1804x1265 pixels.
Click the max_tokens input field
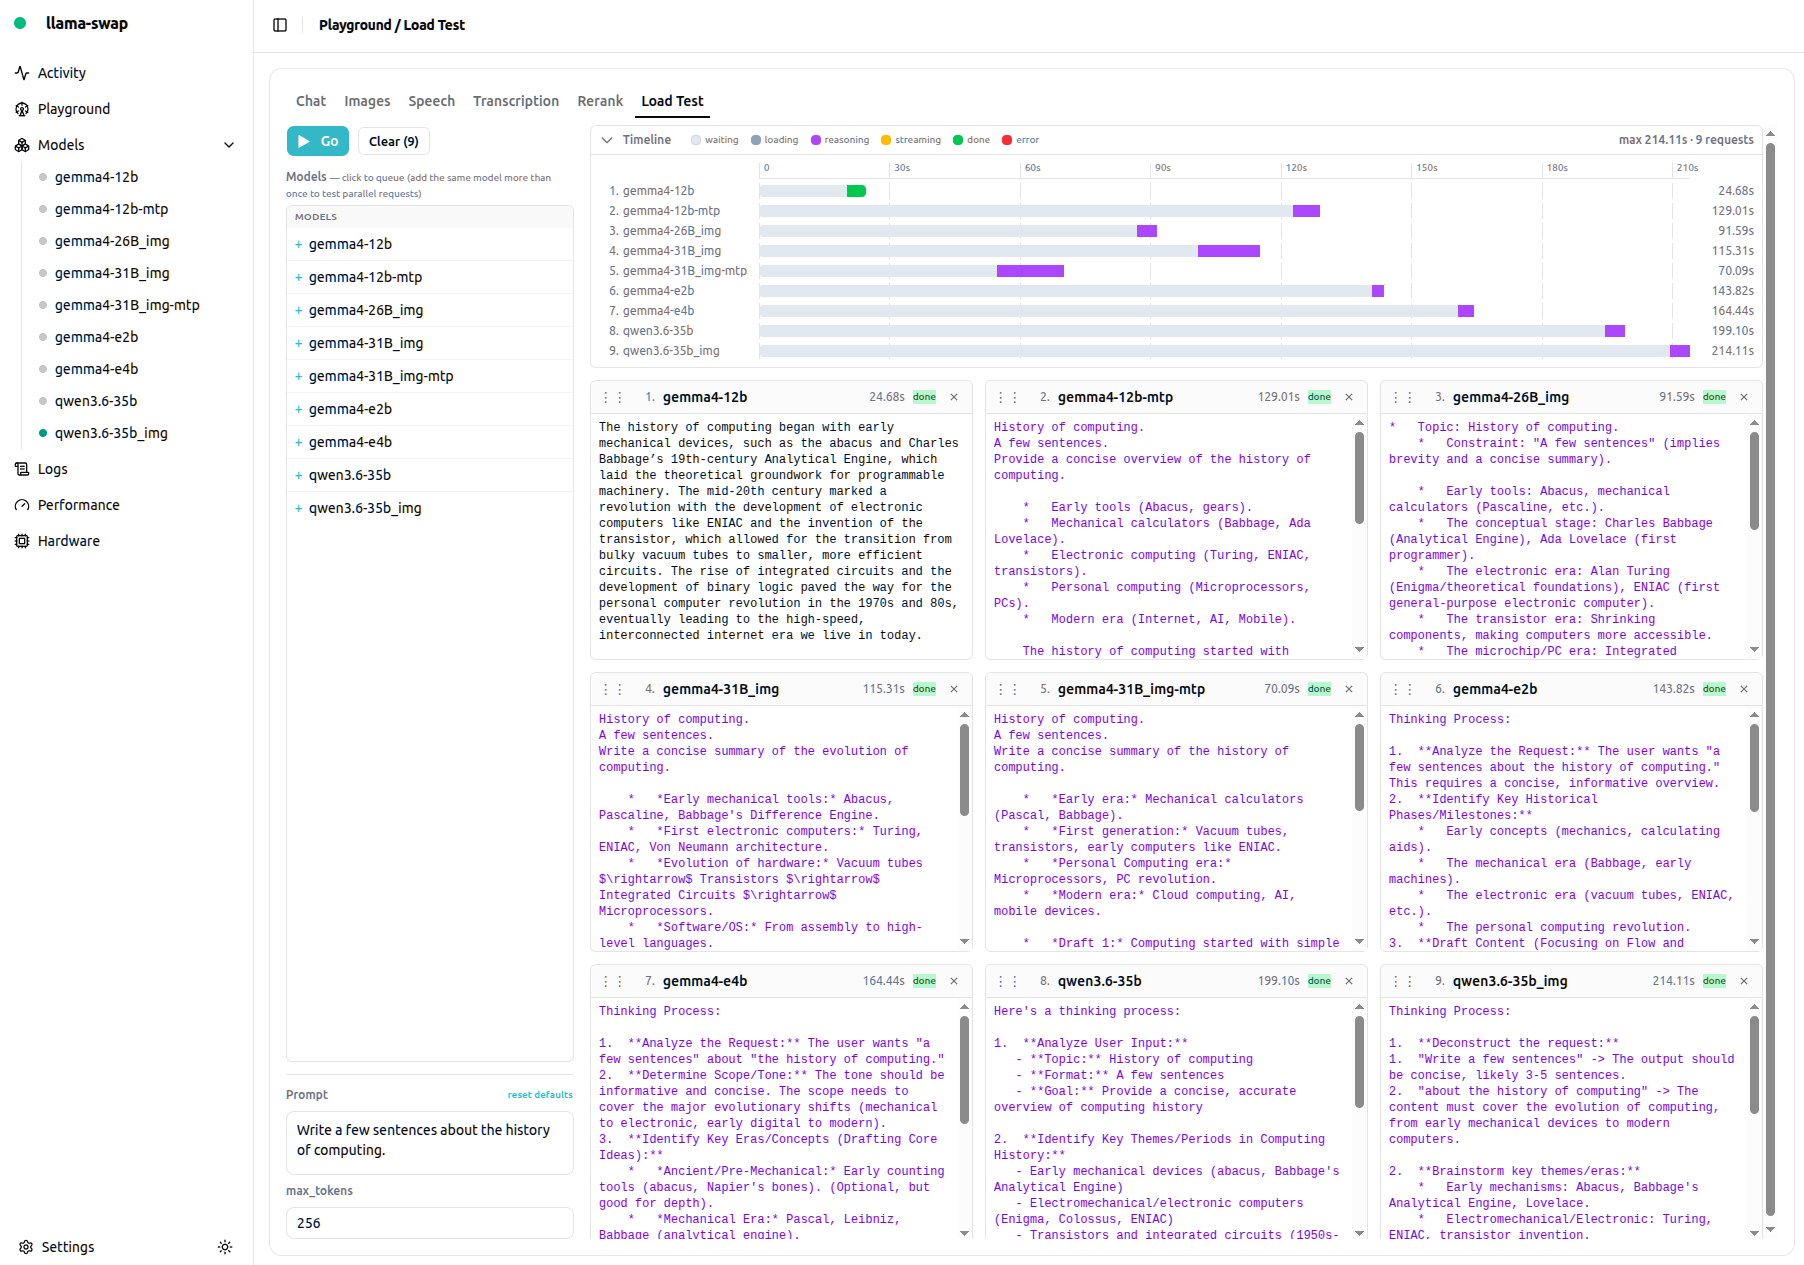(430, 1223)
